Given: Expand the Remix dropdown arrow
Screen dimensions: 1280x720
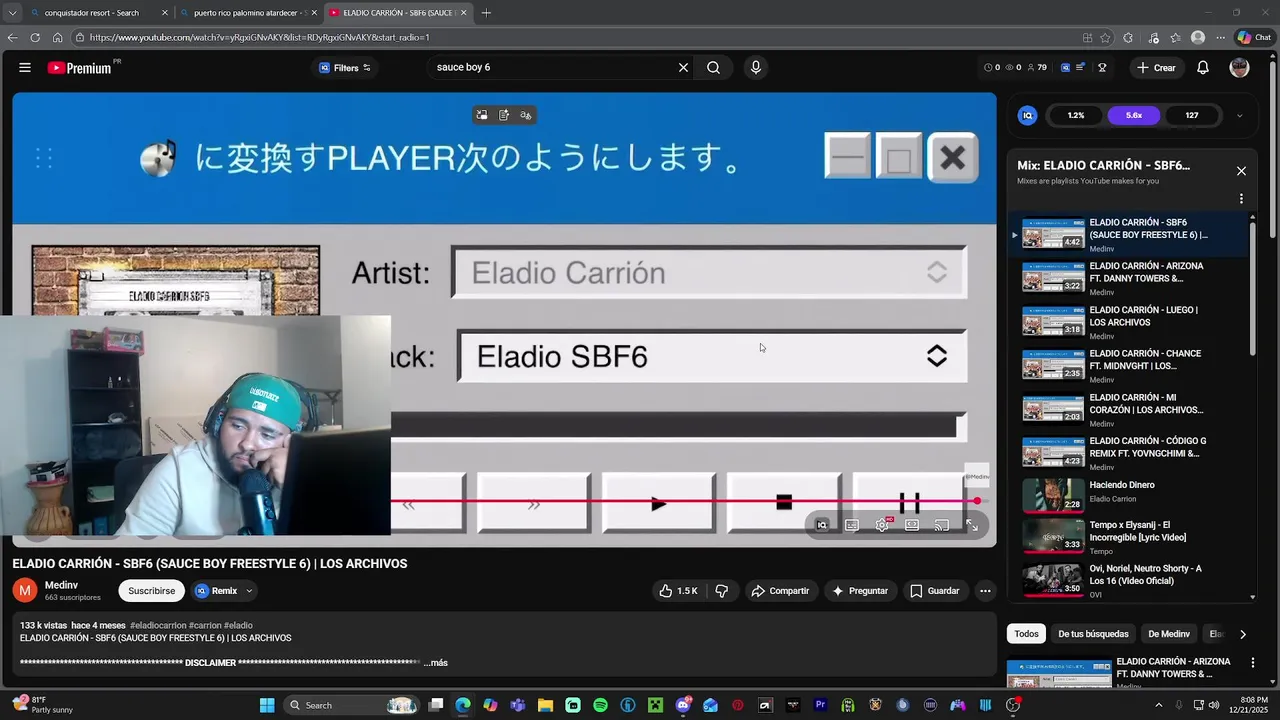Looking at the screenshot, I should pos(249,591).
